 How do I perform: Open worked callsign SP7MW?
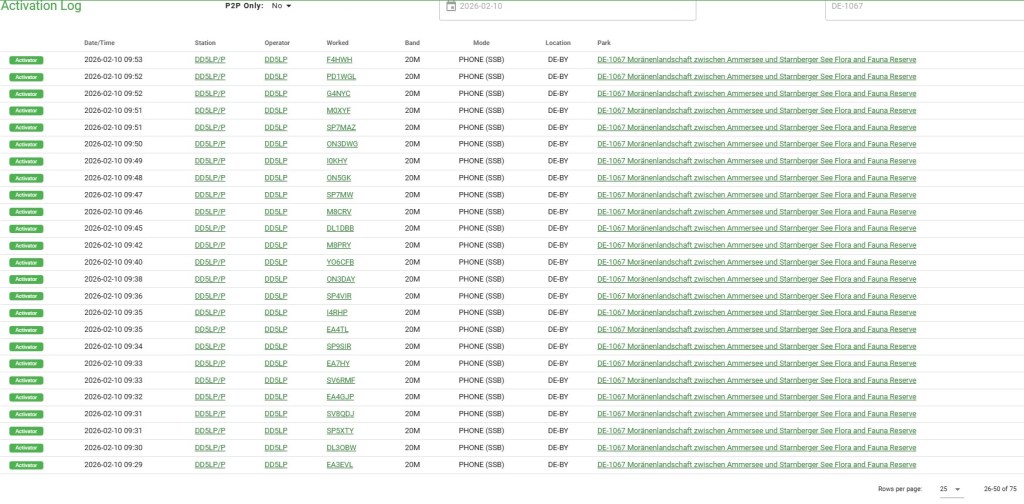coord(340,195)
